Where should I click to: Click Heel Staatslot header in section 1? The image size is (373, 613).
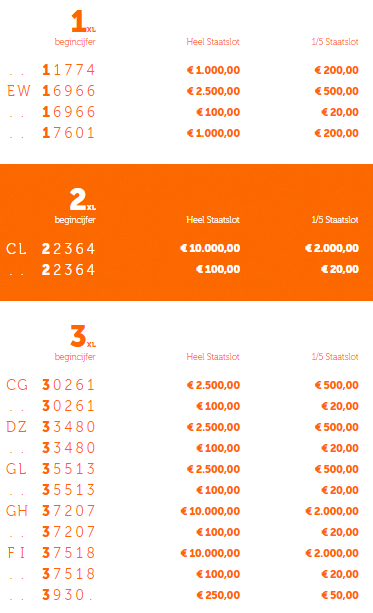213,42
